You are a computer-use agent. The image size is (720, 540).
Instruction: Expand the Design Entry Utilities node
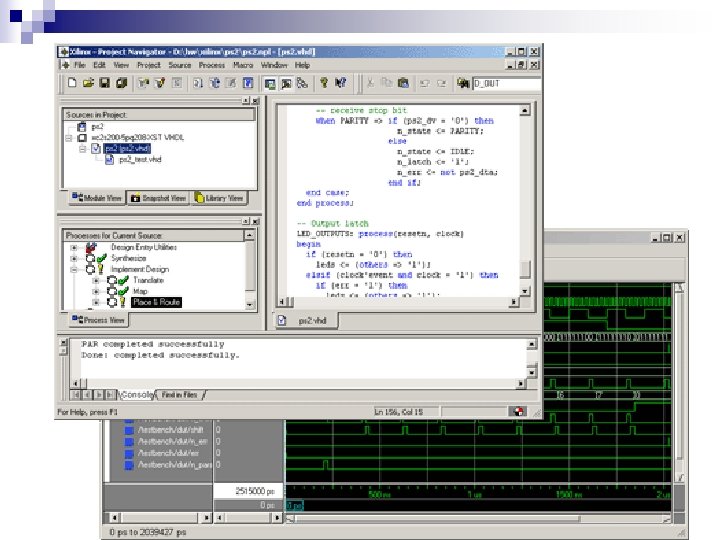[x=74, y=246]
